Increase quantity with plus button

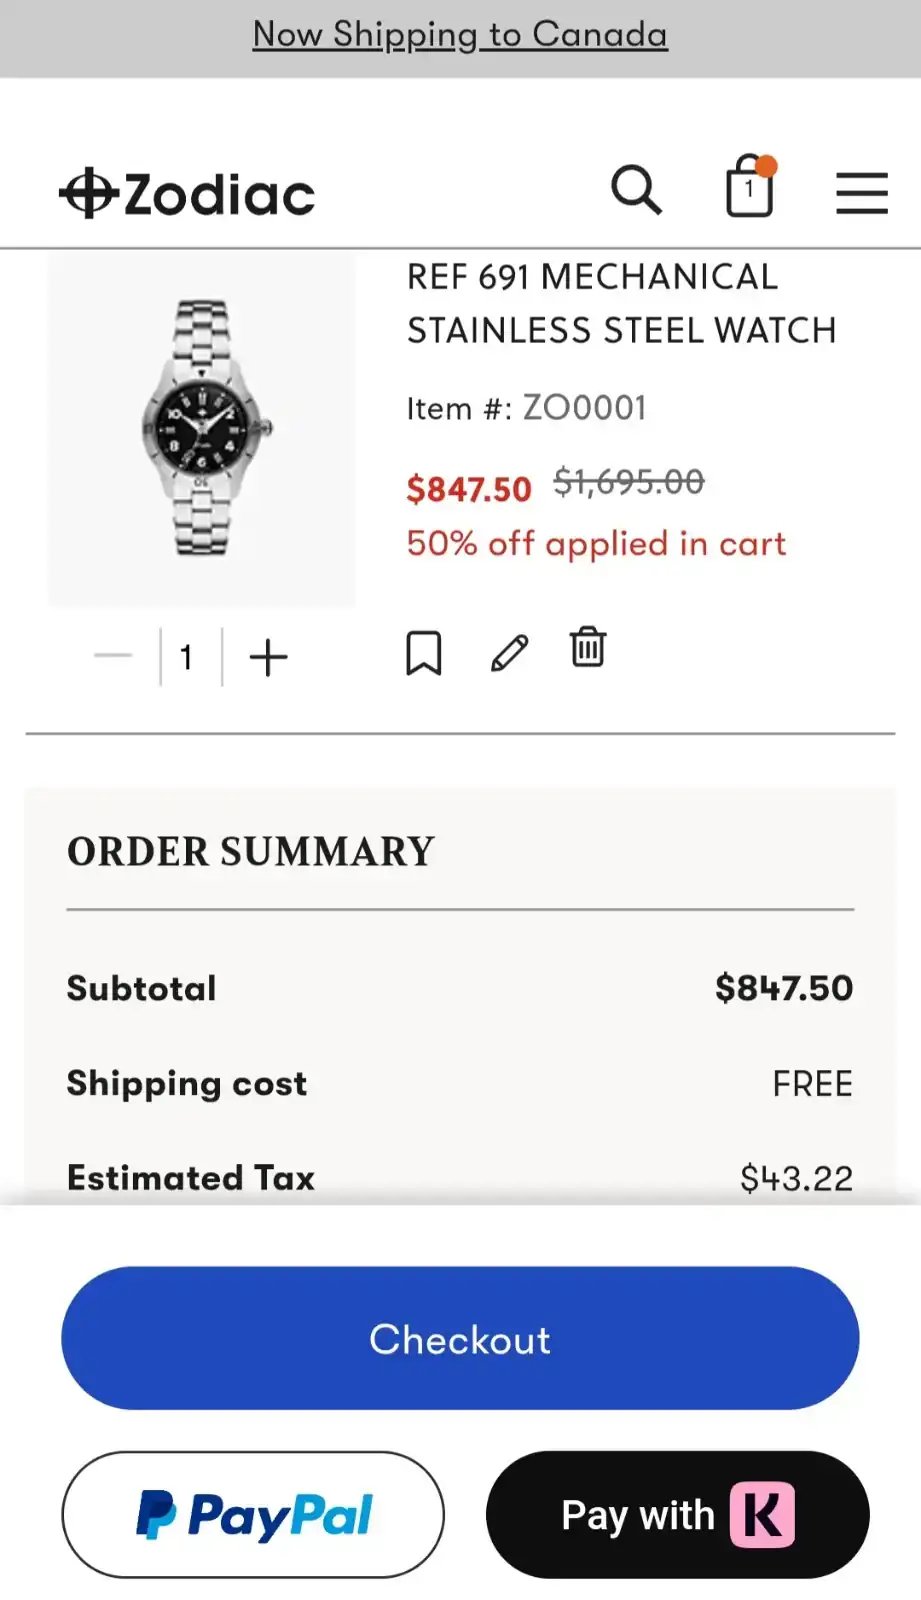pyautogui.click(x=268, y=657)
